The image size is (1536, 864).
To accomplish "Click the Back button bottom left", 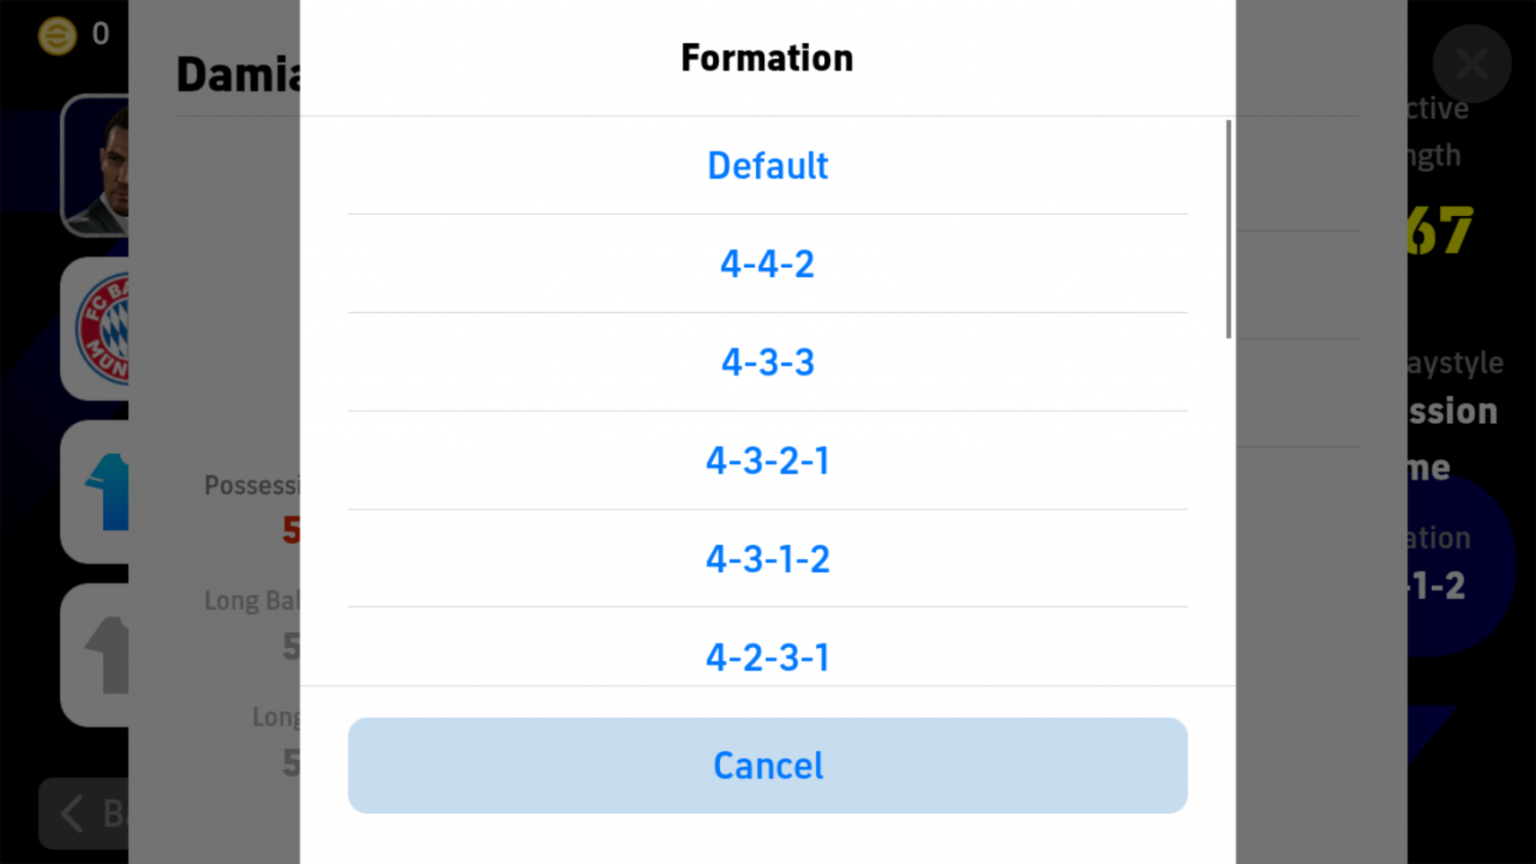I will click(100, 814).
